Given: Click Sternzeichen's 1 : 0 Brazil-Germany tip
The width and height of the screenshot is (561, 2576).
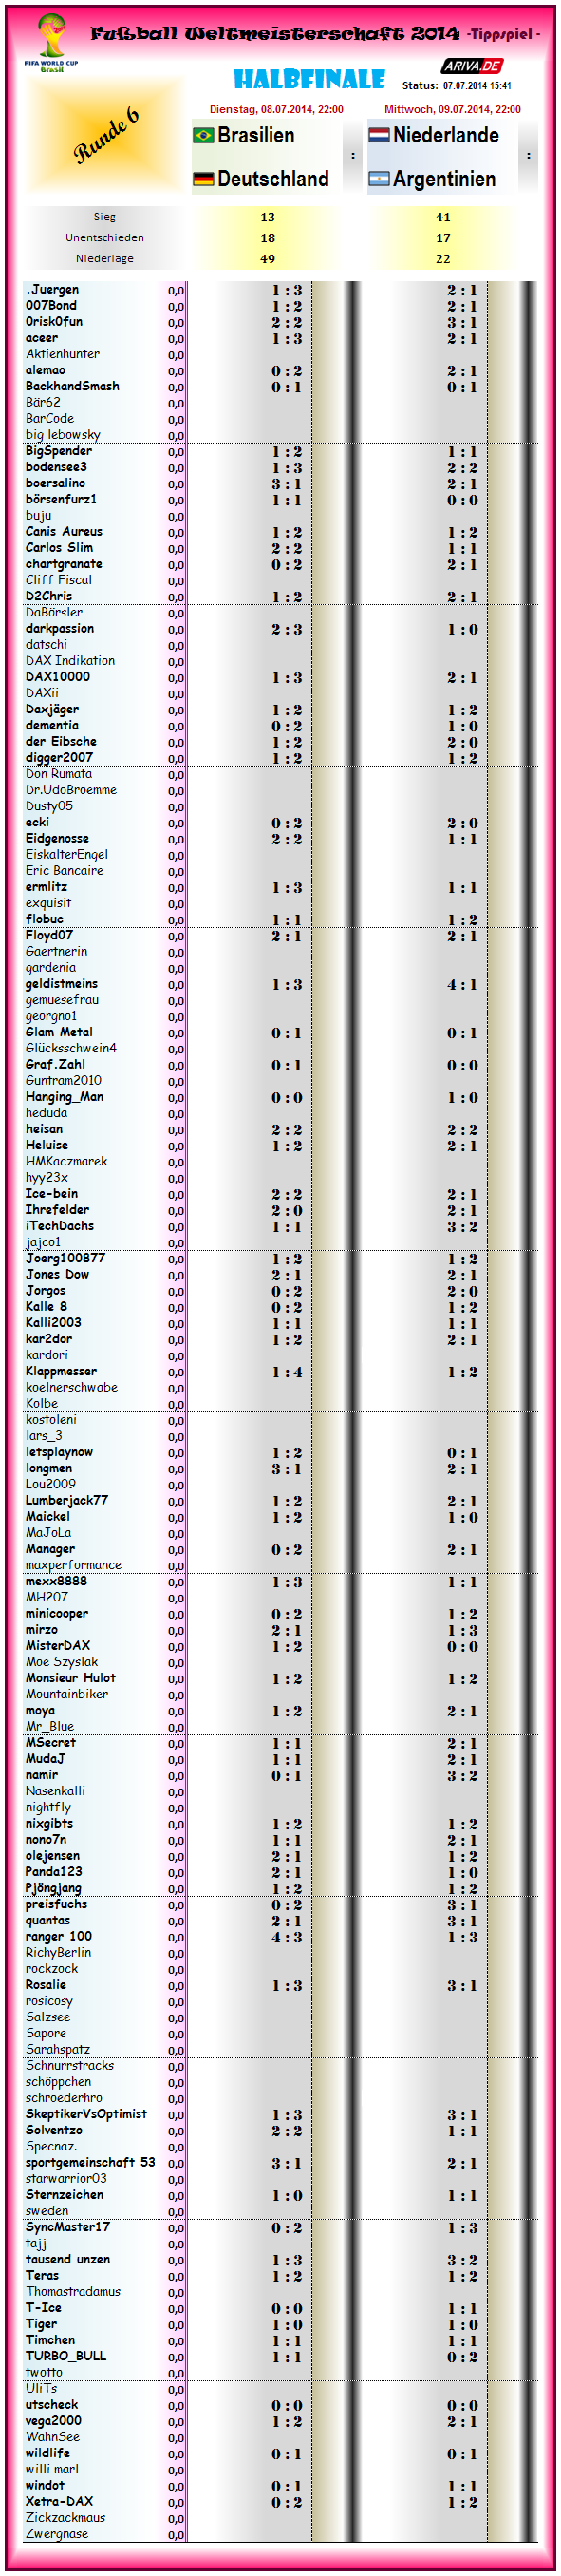Looking at the screenshot, I should 287,2195.
